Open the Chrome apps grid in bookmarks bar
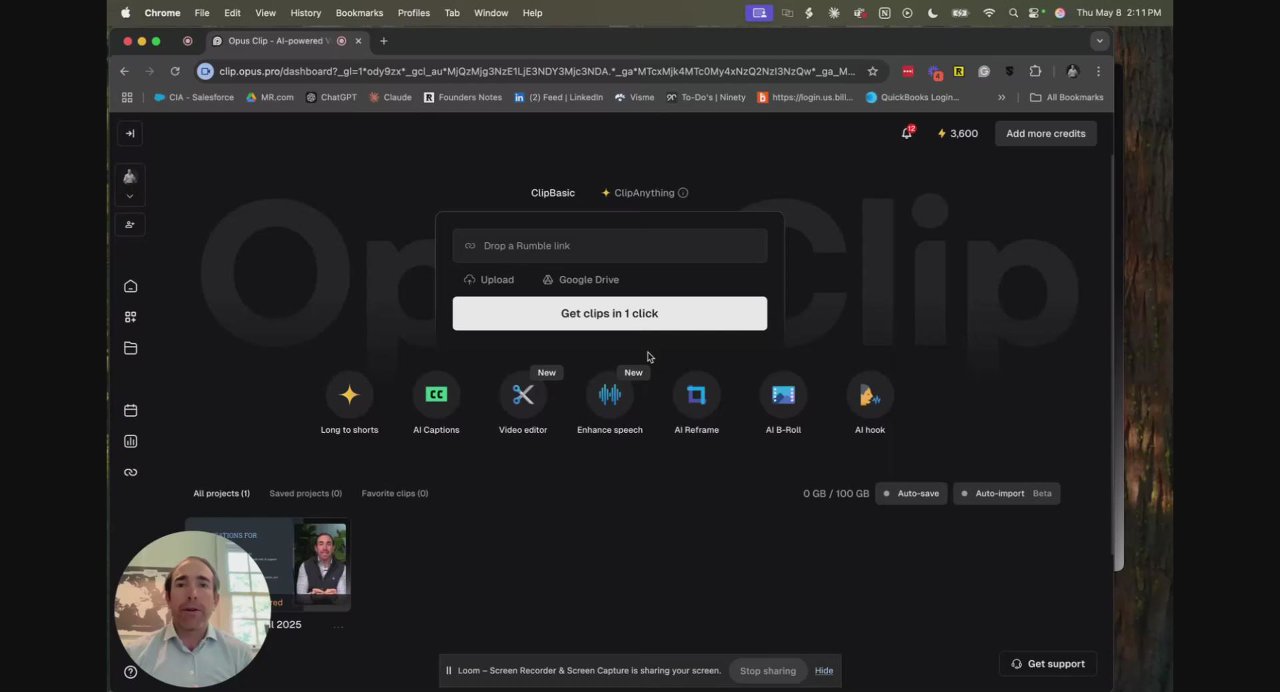1280x692 pixels. pos(127,97)
